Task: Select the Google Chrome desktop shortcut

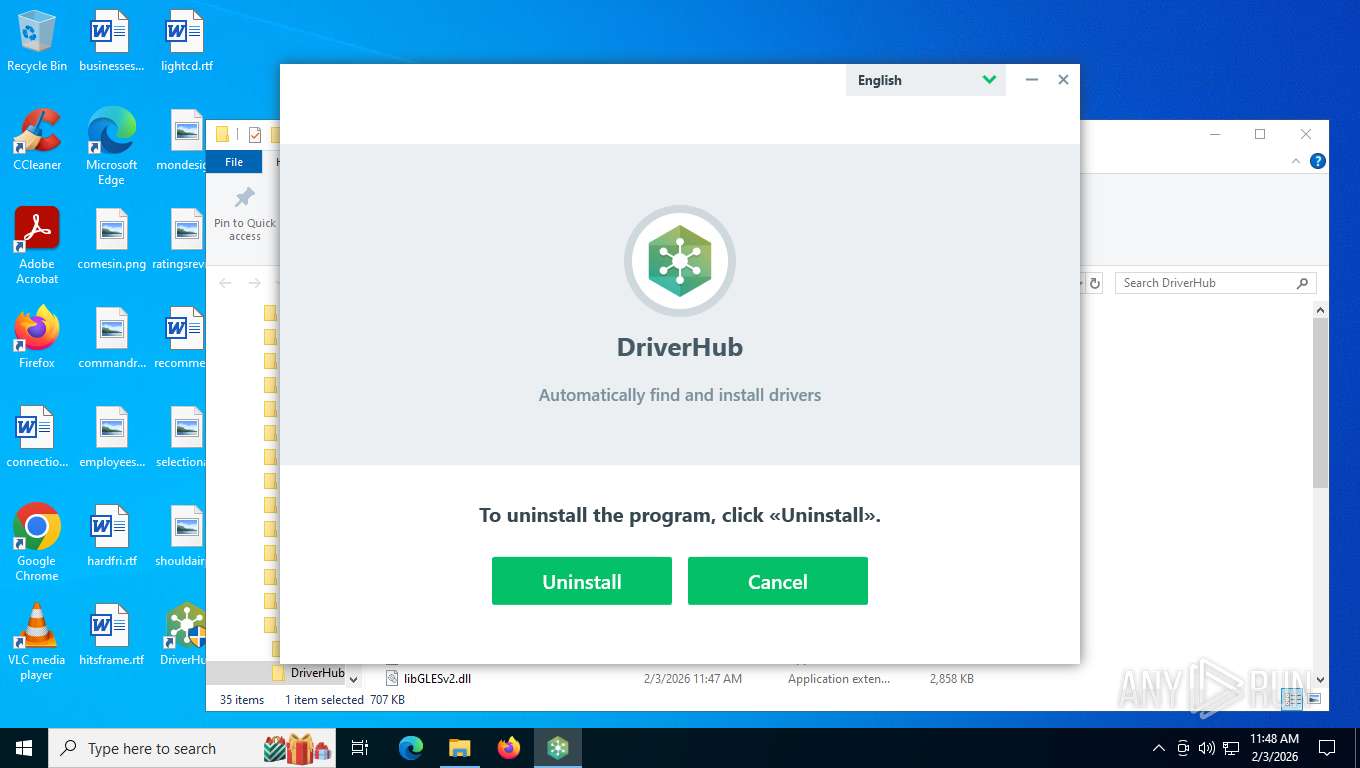Action: point(37,542)
